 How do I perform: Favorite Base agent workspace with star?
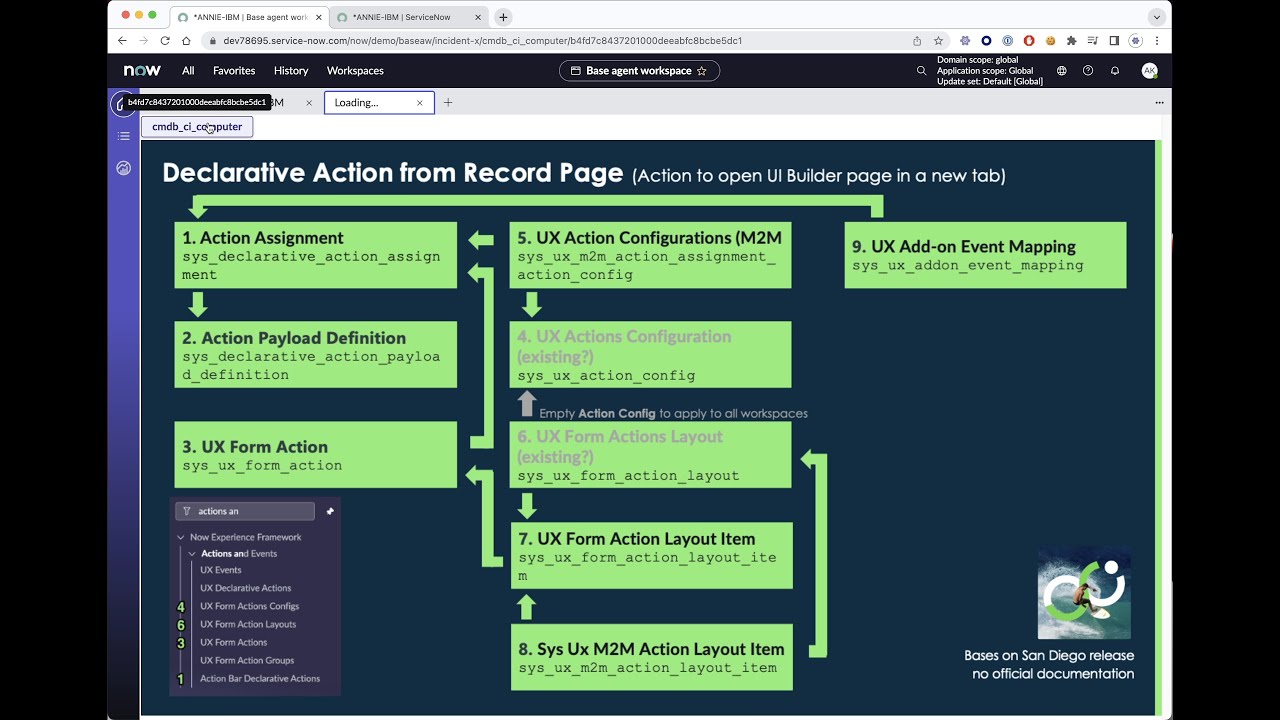pyautogui.click(x=702, y=71)
